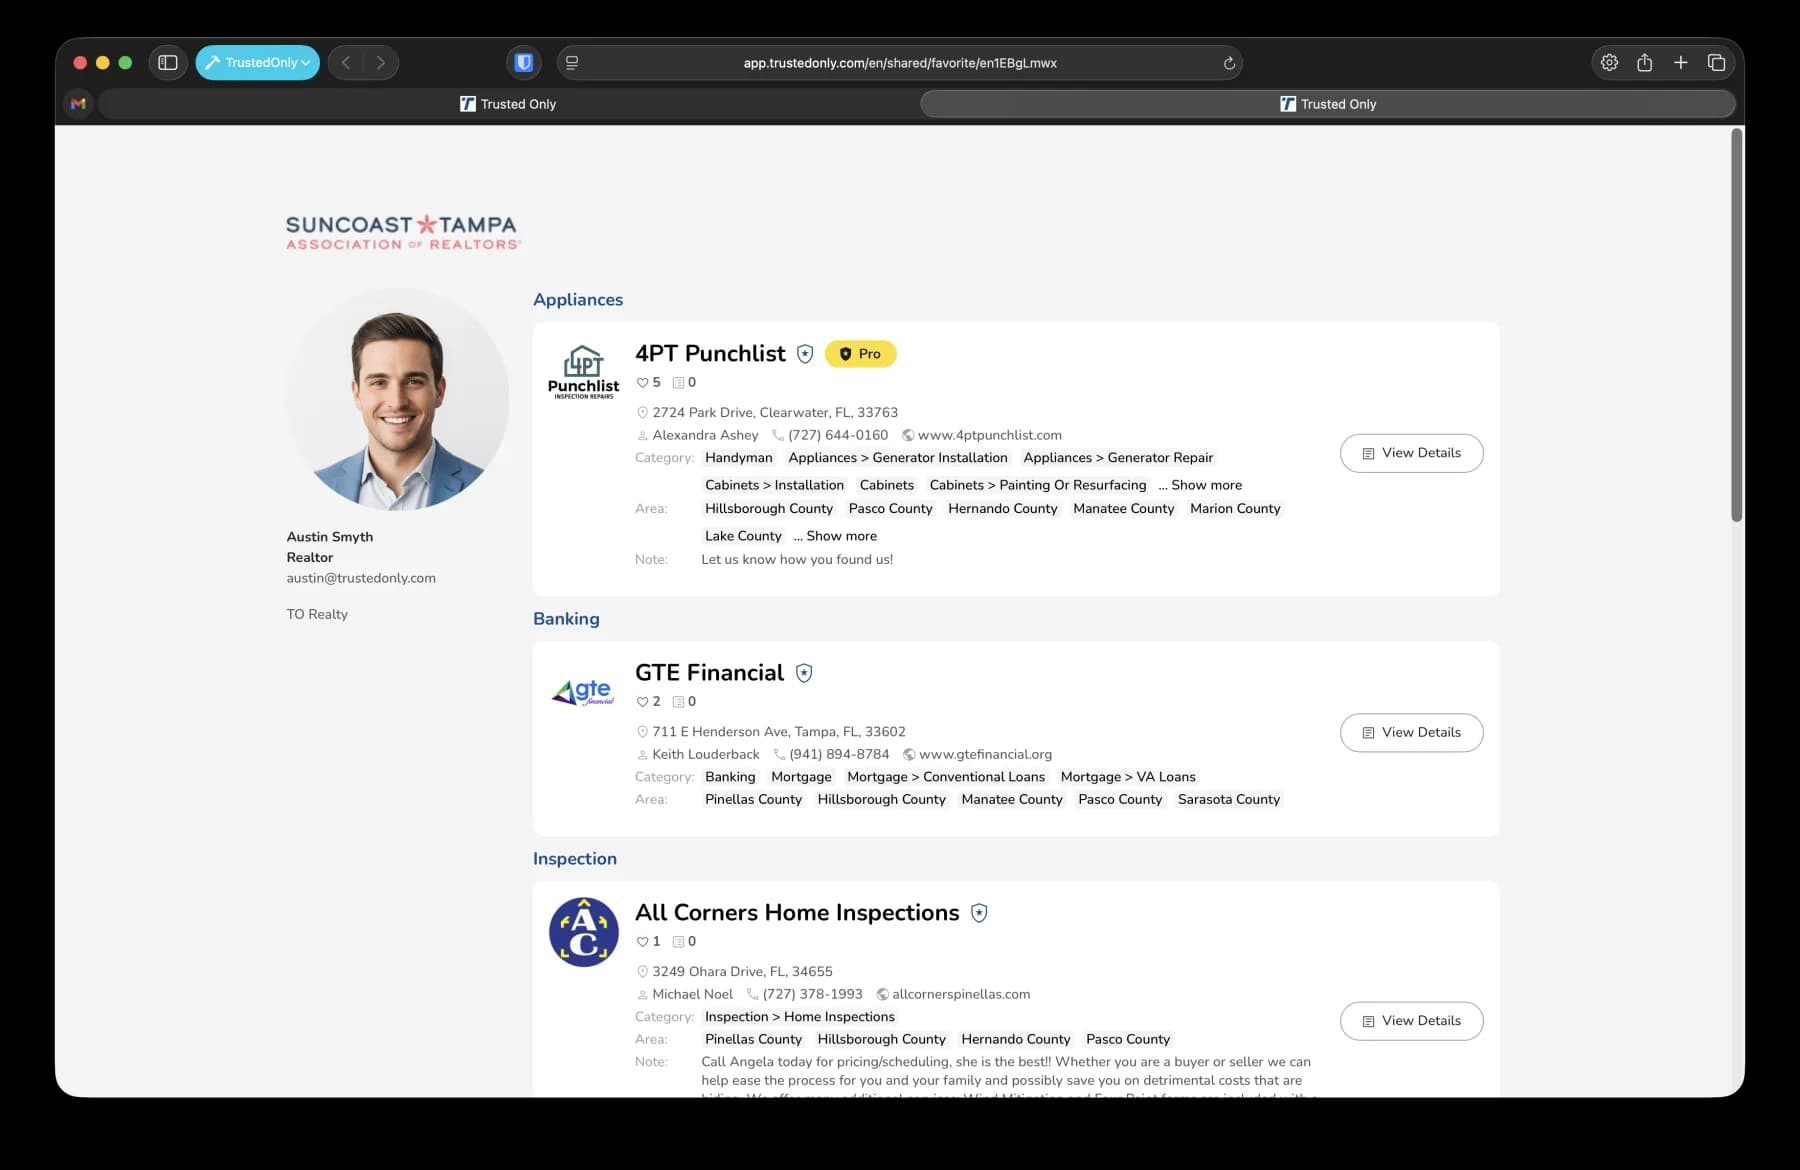Click the Pro badge on 4PT Punchlist
Viewport: 1800px width, 1170px height.
point(860,354)
